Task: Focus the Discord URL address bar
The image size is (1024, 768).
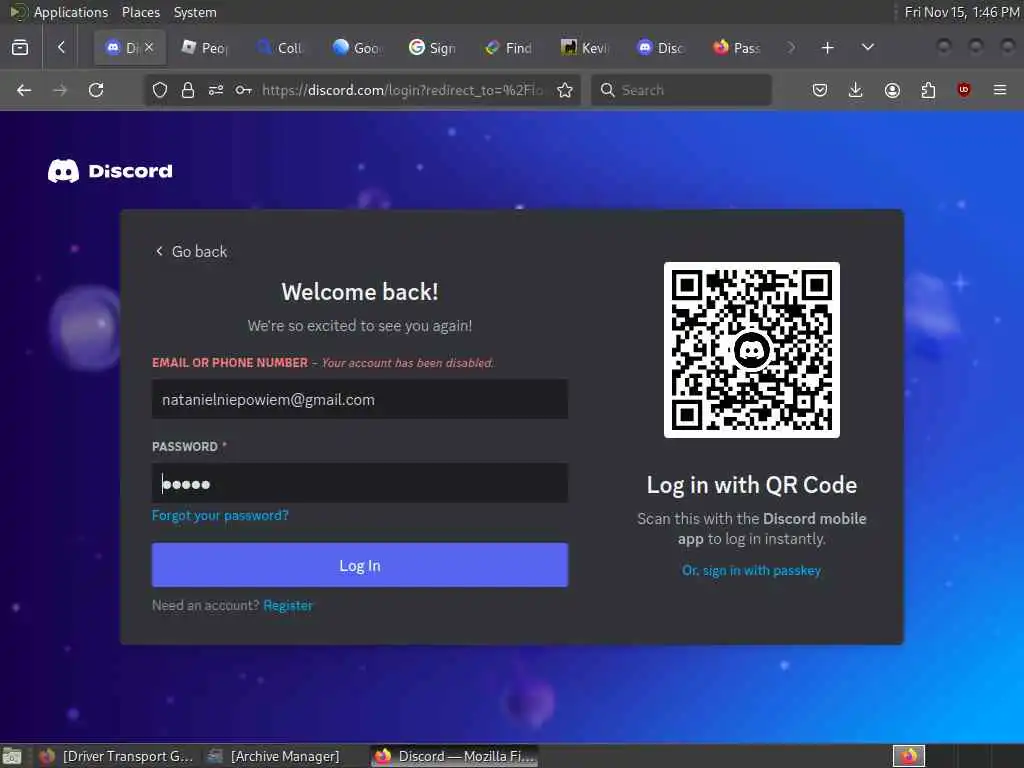Action: 402,90
